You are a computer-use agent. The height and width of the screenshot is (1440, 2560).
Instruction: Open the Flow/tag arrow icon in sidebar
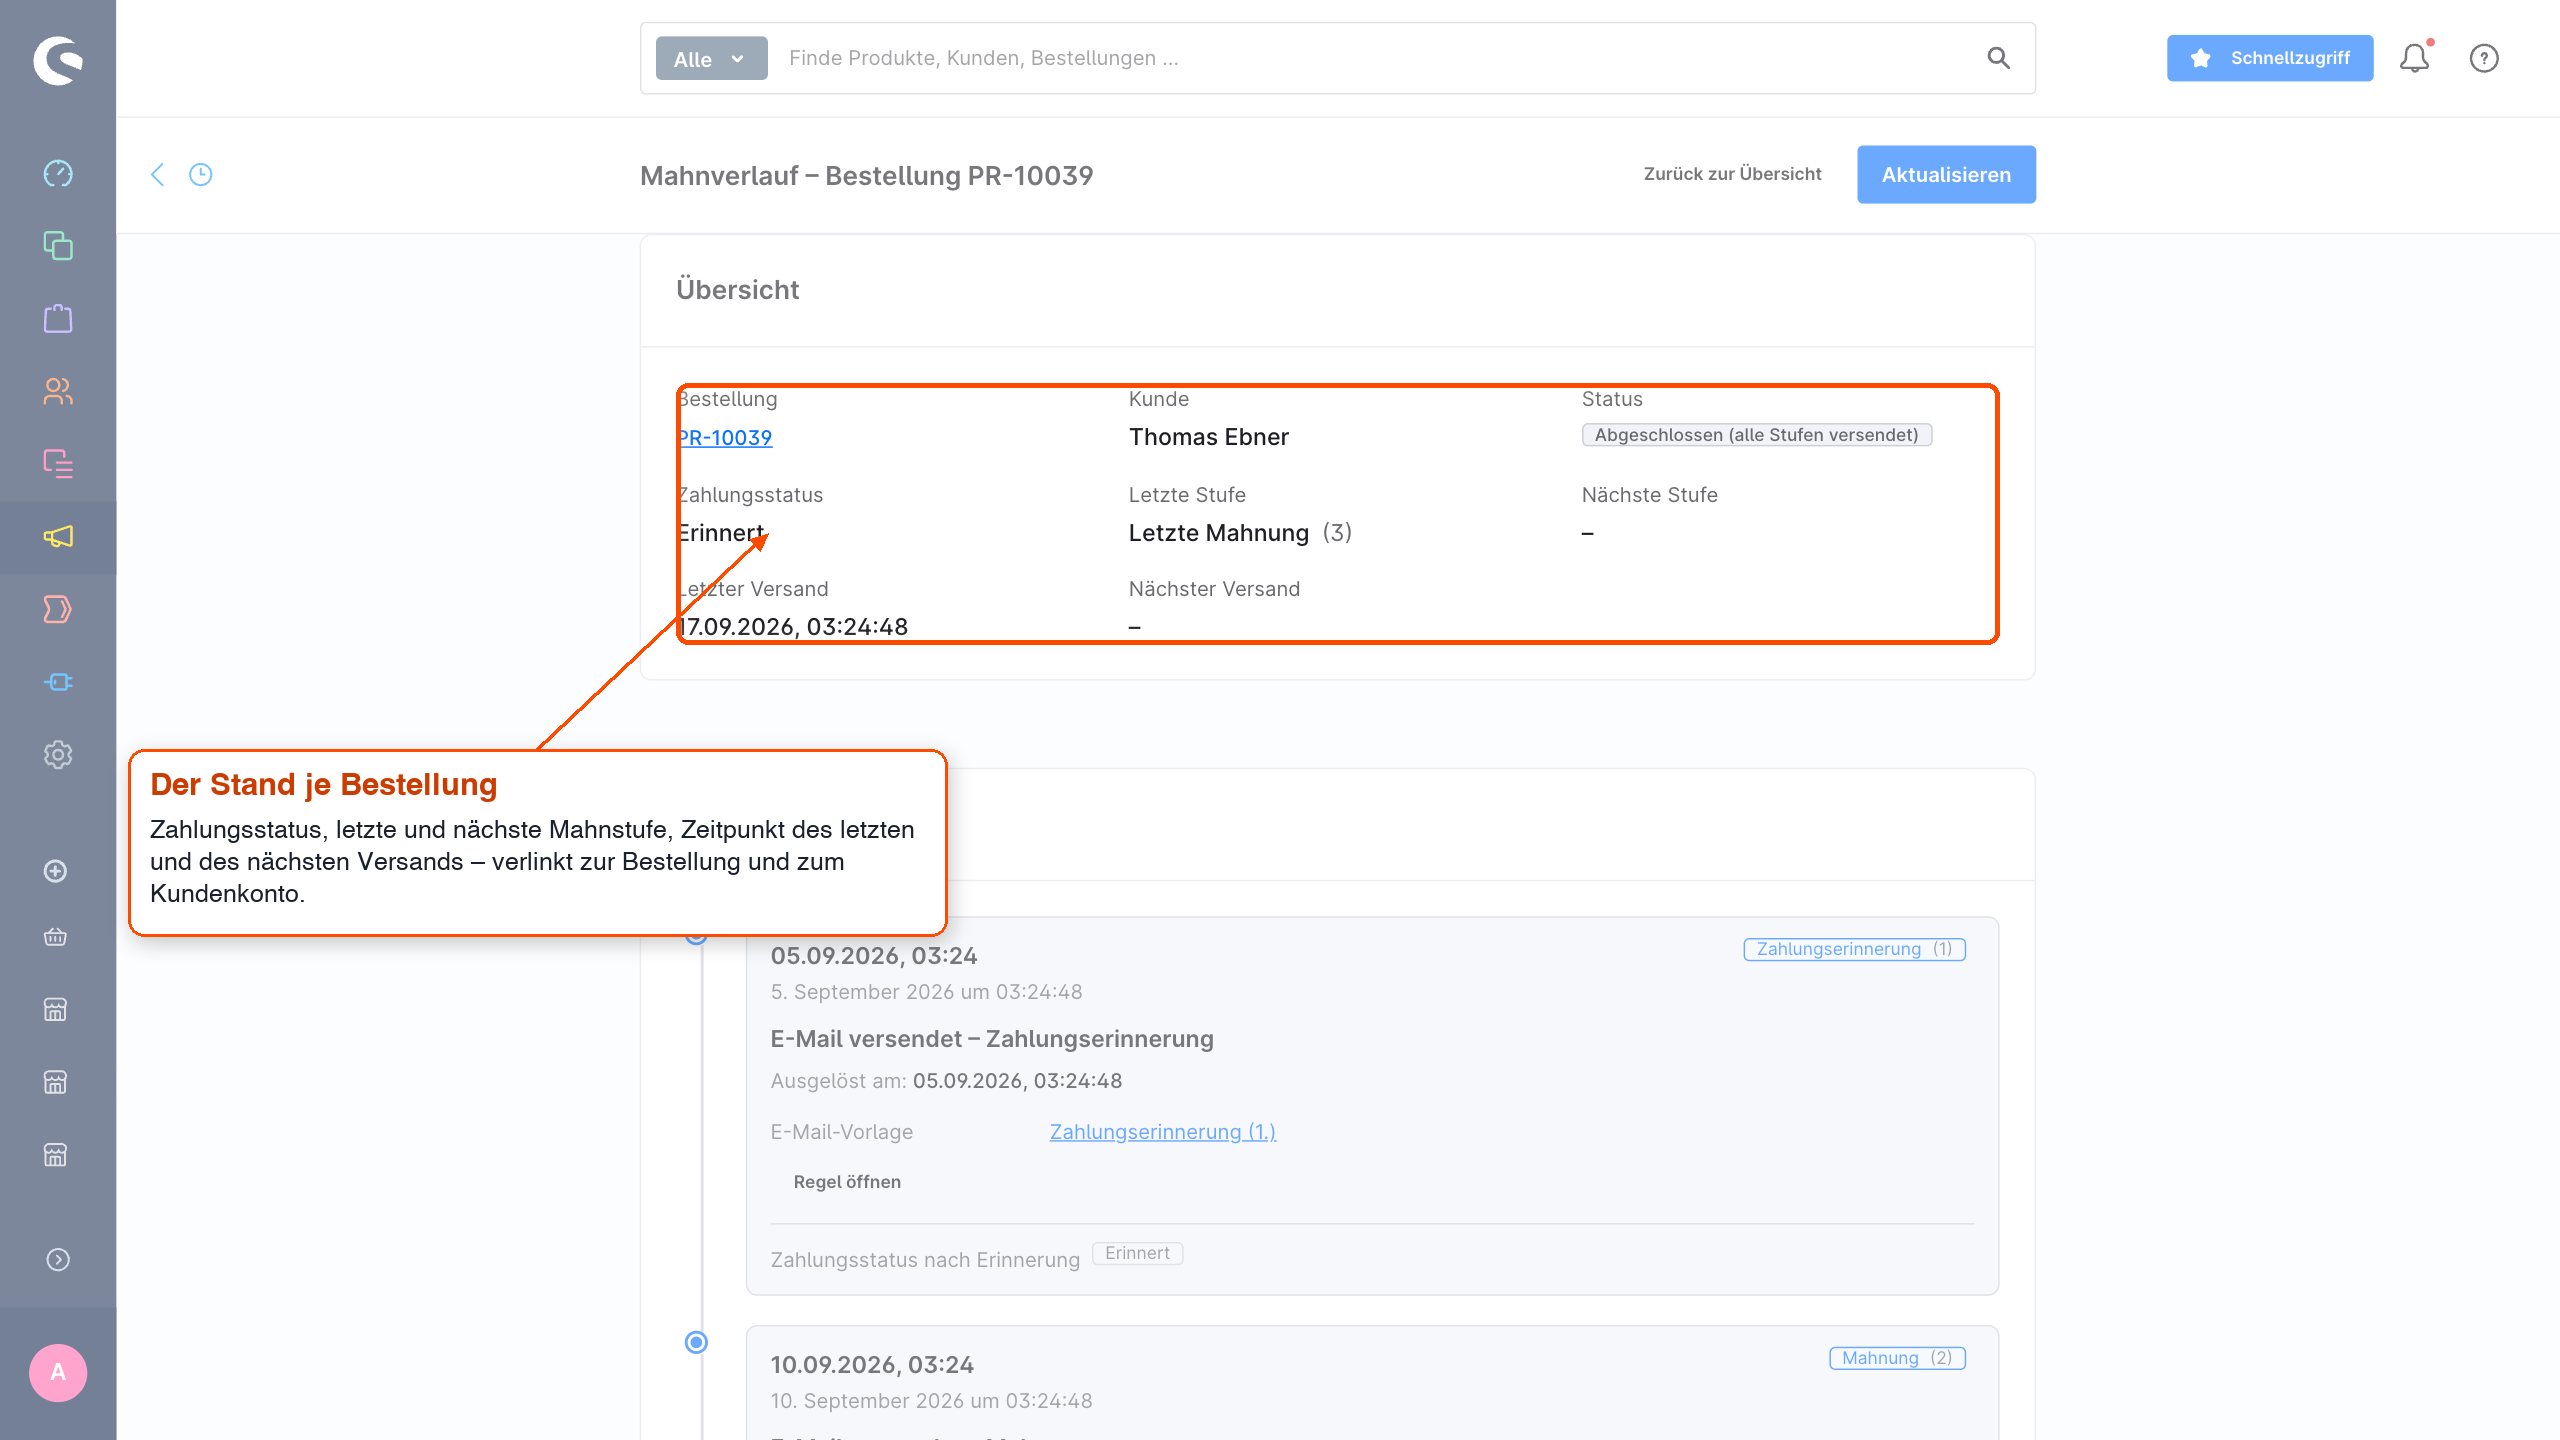click(58, 609)
